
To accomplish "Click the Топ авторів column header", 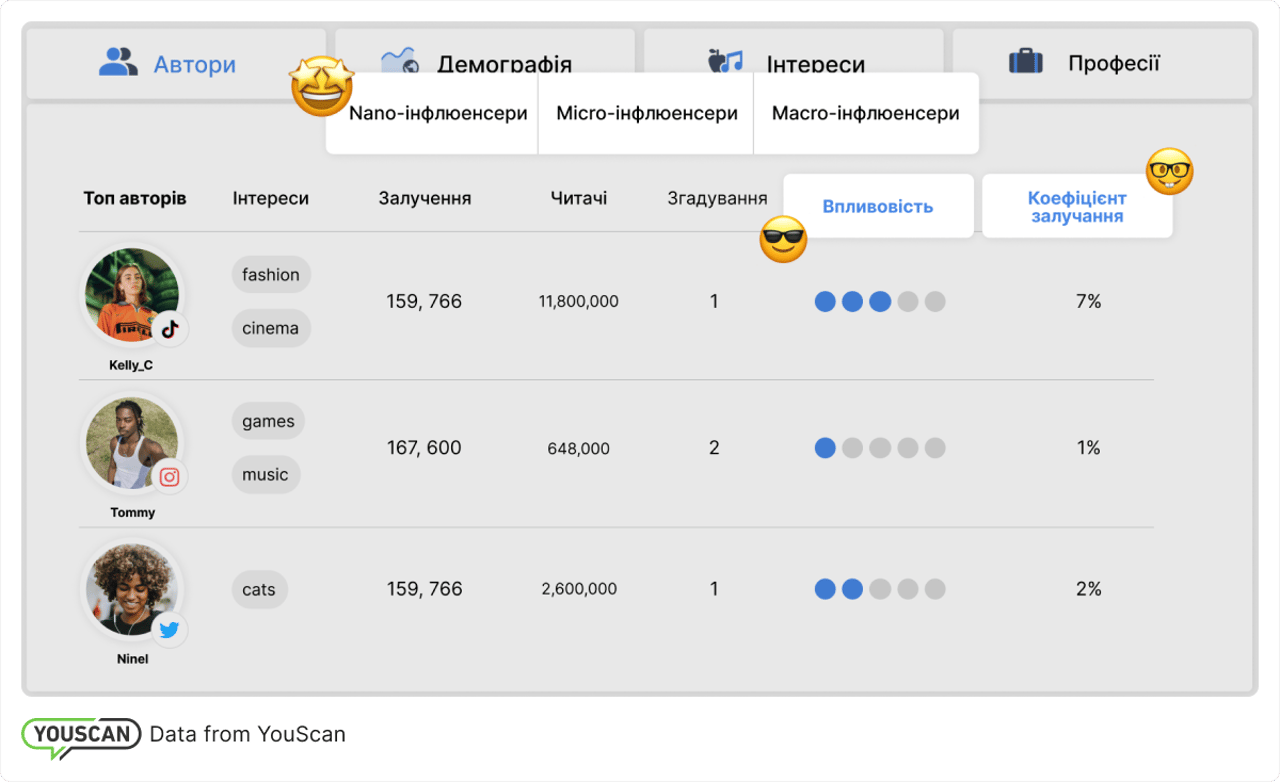I will tap(135, 198).
